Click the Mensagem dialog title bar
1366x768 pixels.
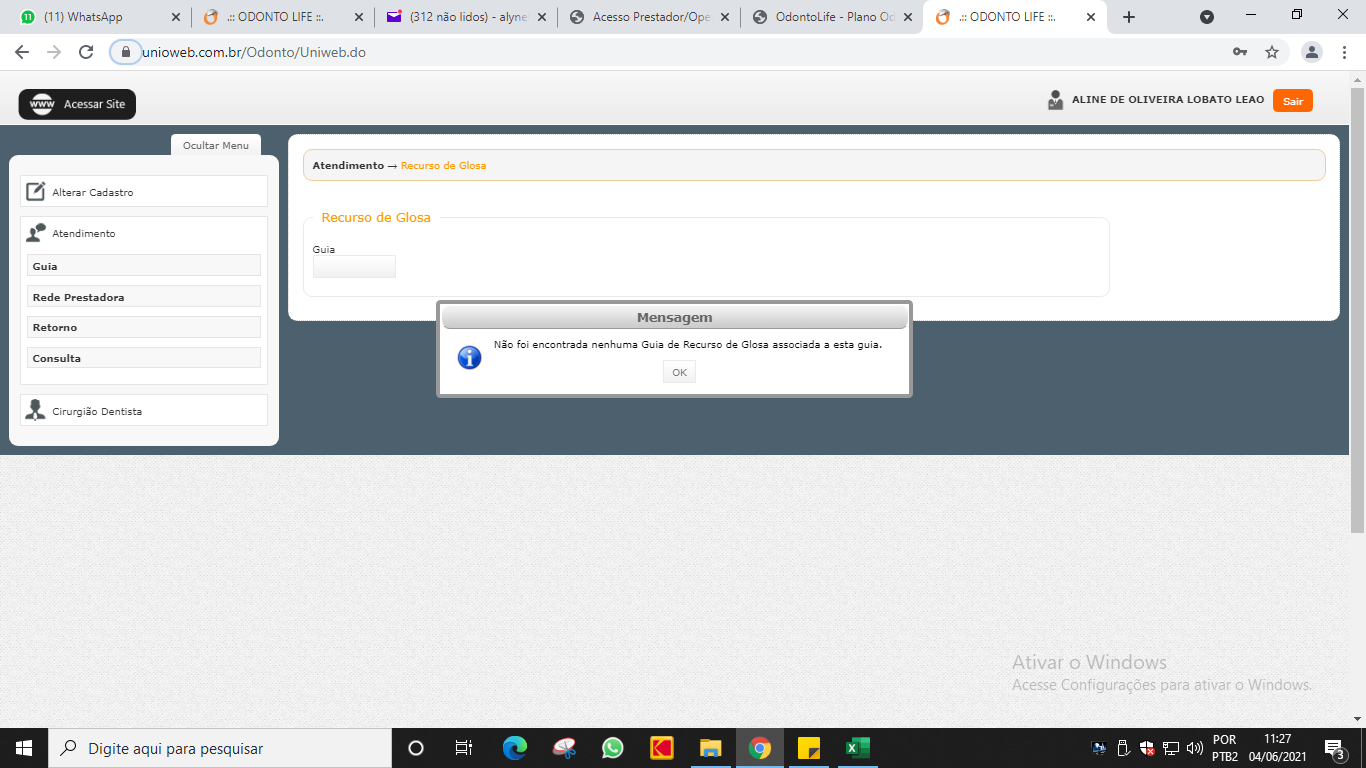pyautogui.click(x=675, y=317)
